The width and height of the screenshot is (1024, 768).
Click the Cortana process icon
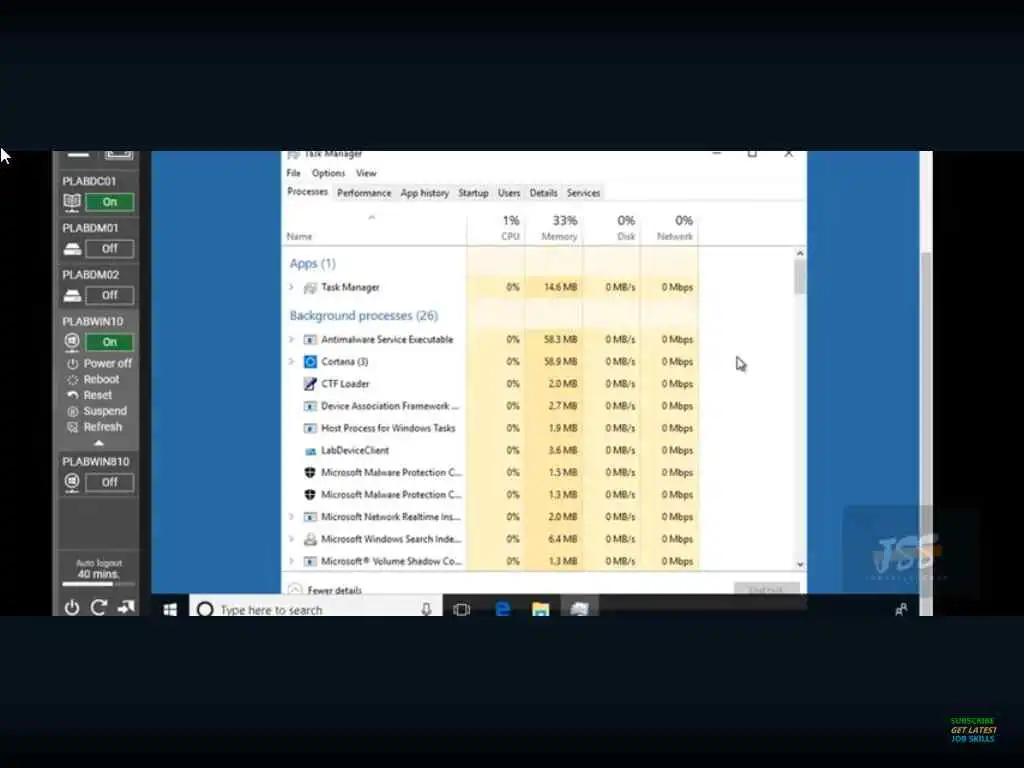pos(310,362)
